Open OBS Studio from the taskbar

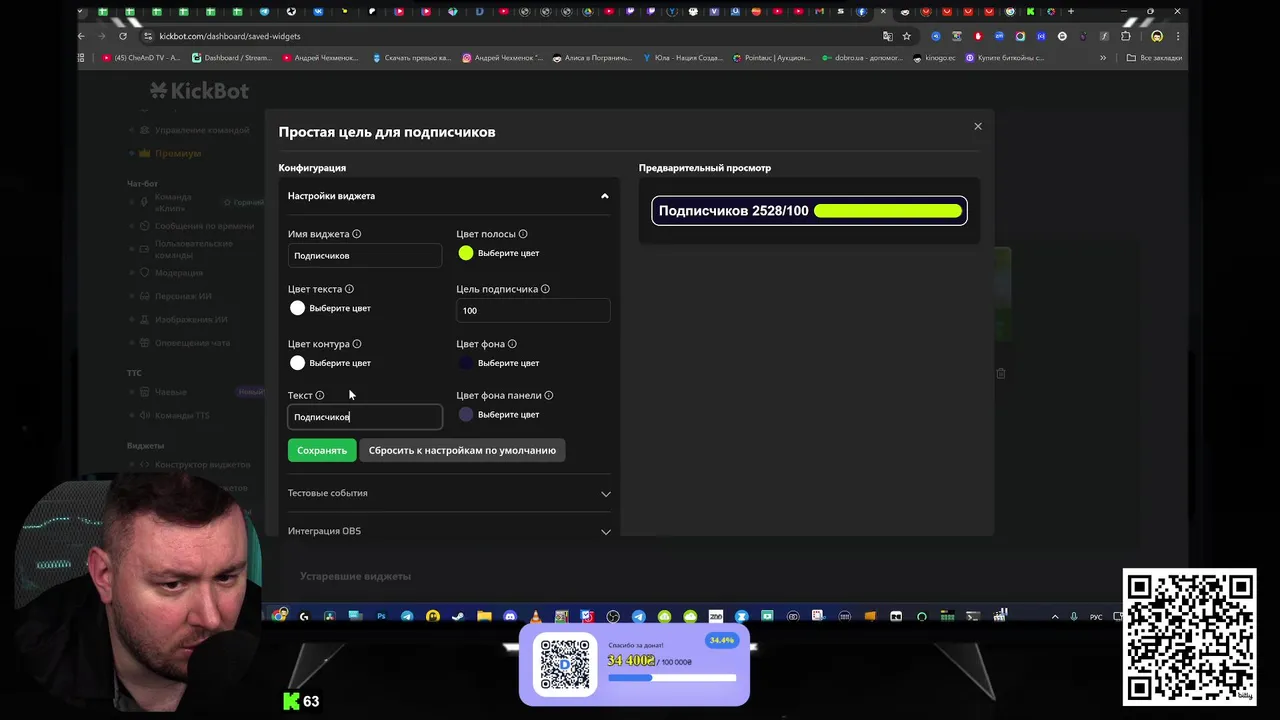tap(613, 616)
